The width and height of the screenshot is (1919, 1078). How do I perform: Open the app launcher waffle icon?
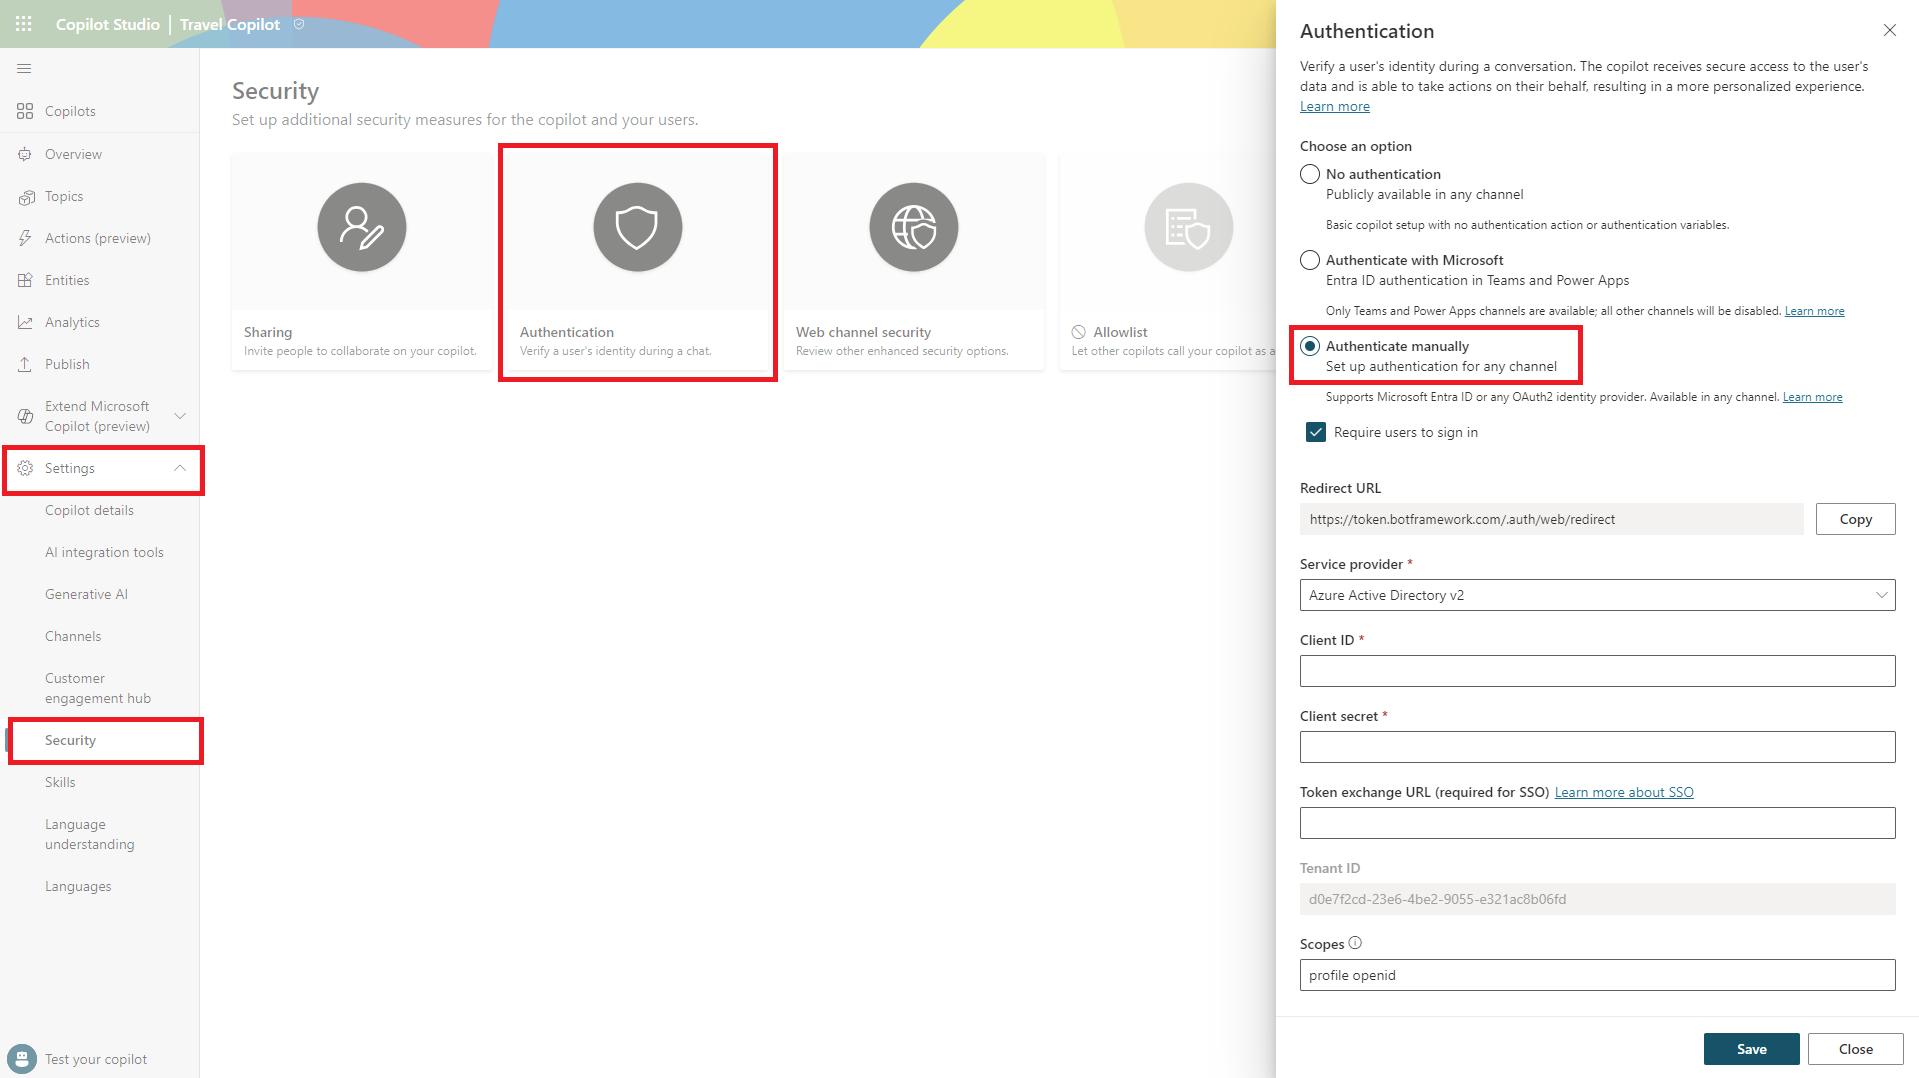coord(24,24)
